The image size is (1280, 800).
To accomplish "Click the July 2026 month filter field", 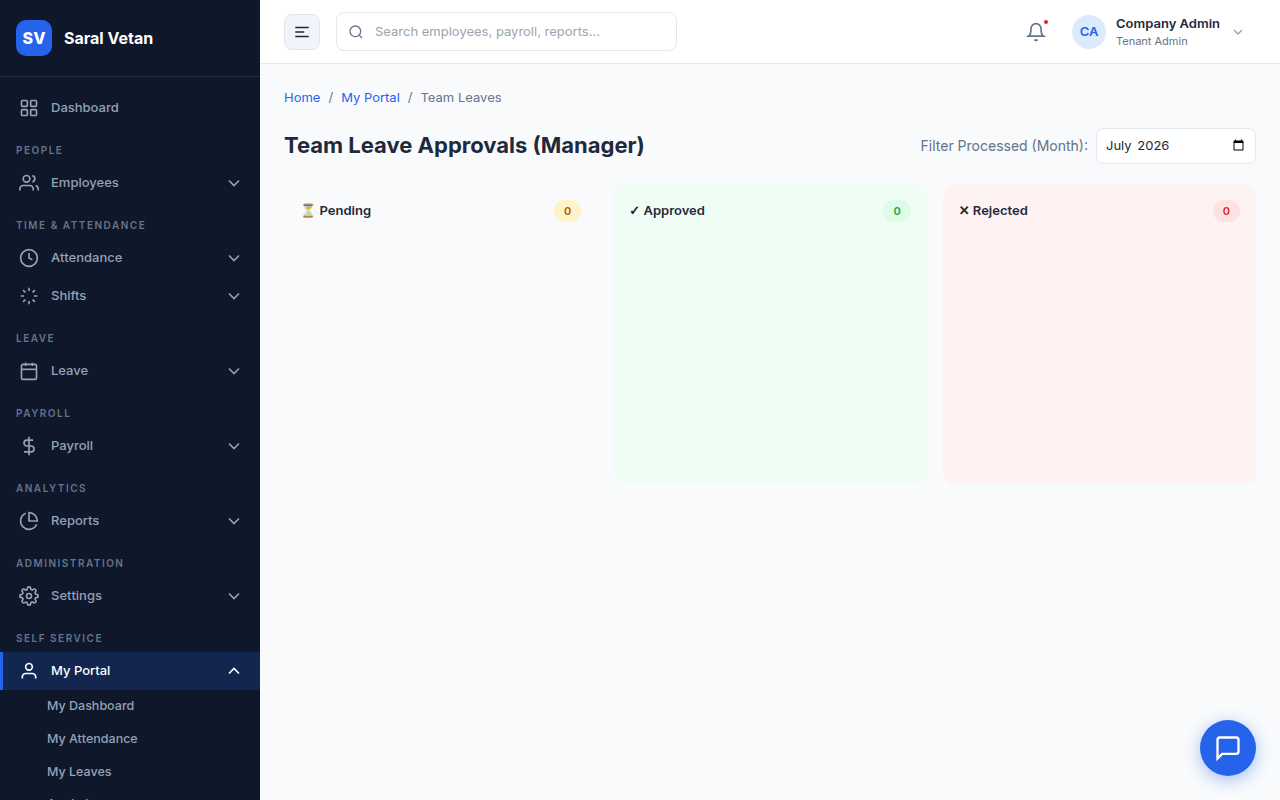I will point(1175,146).
